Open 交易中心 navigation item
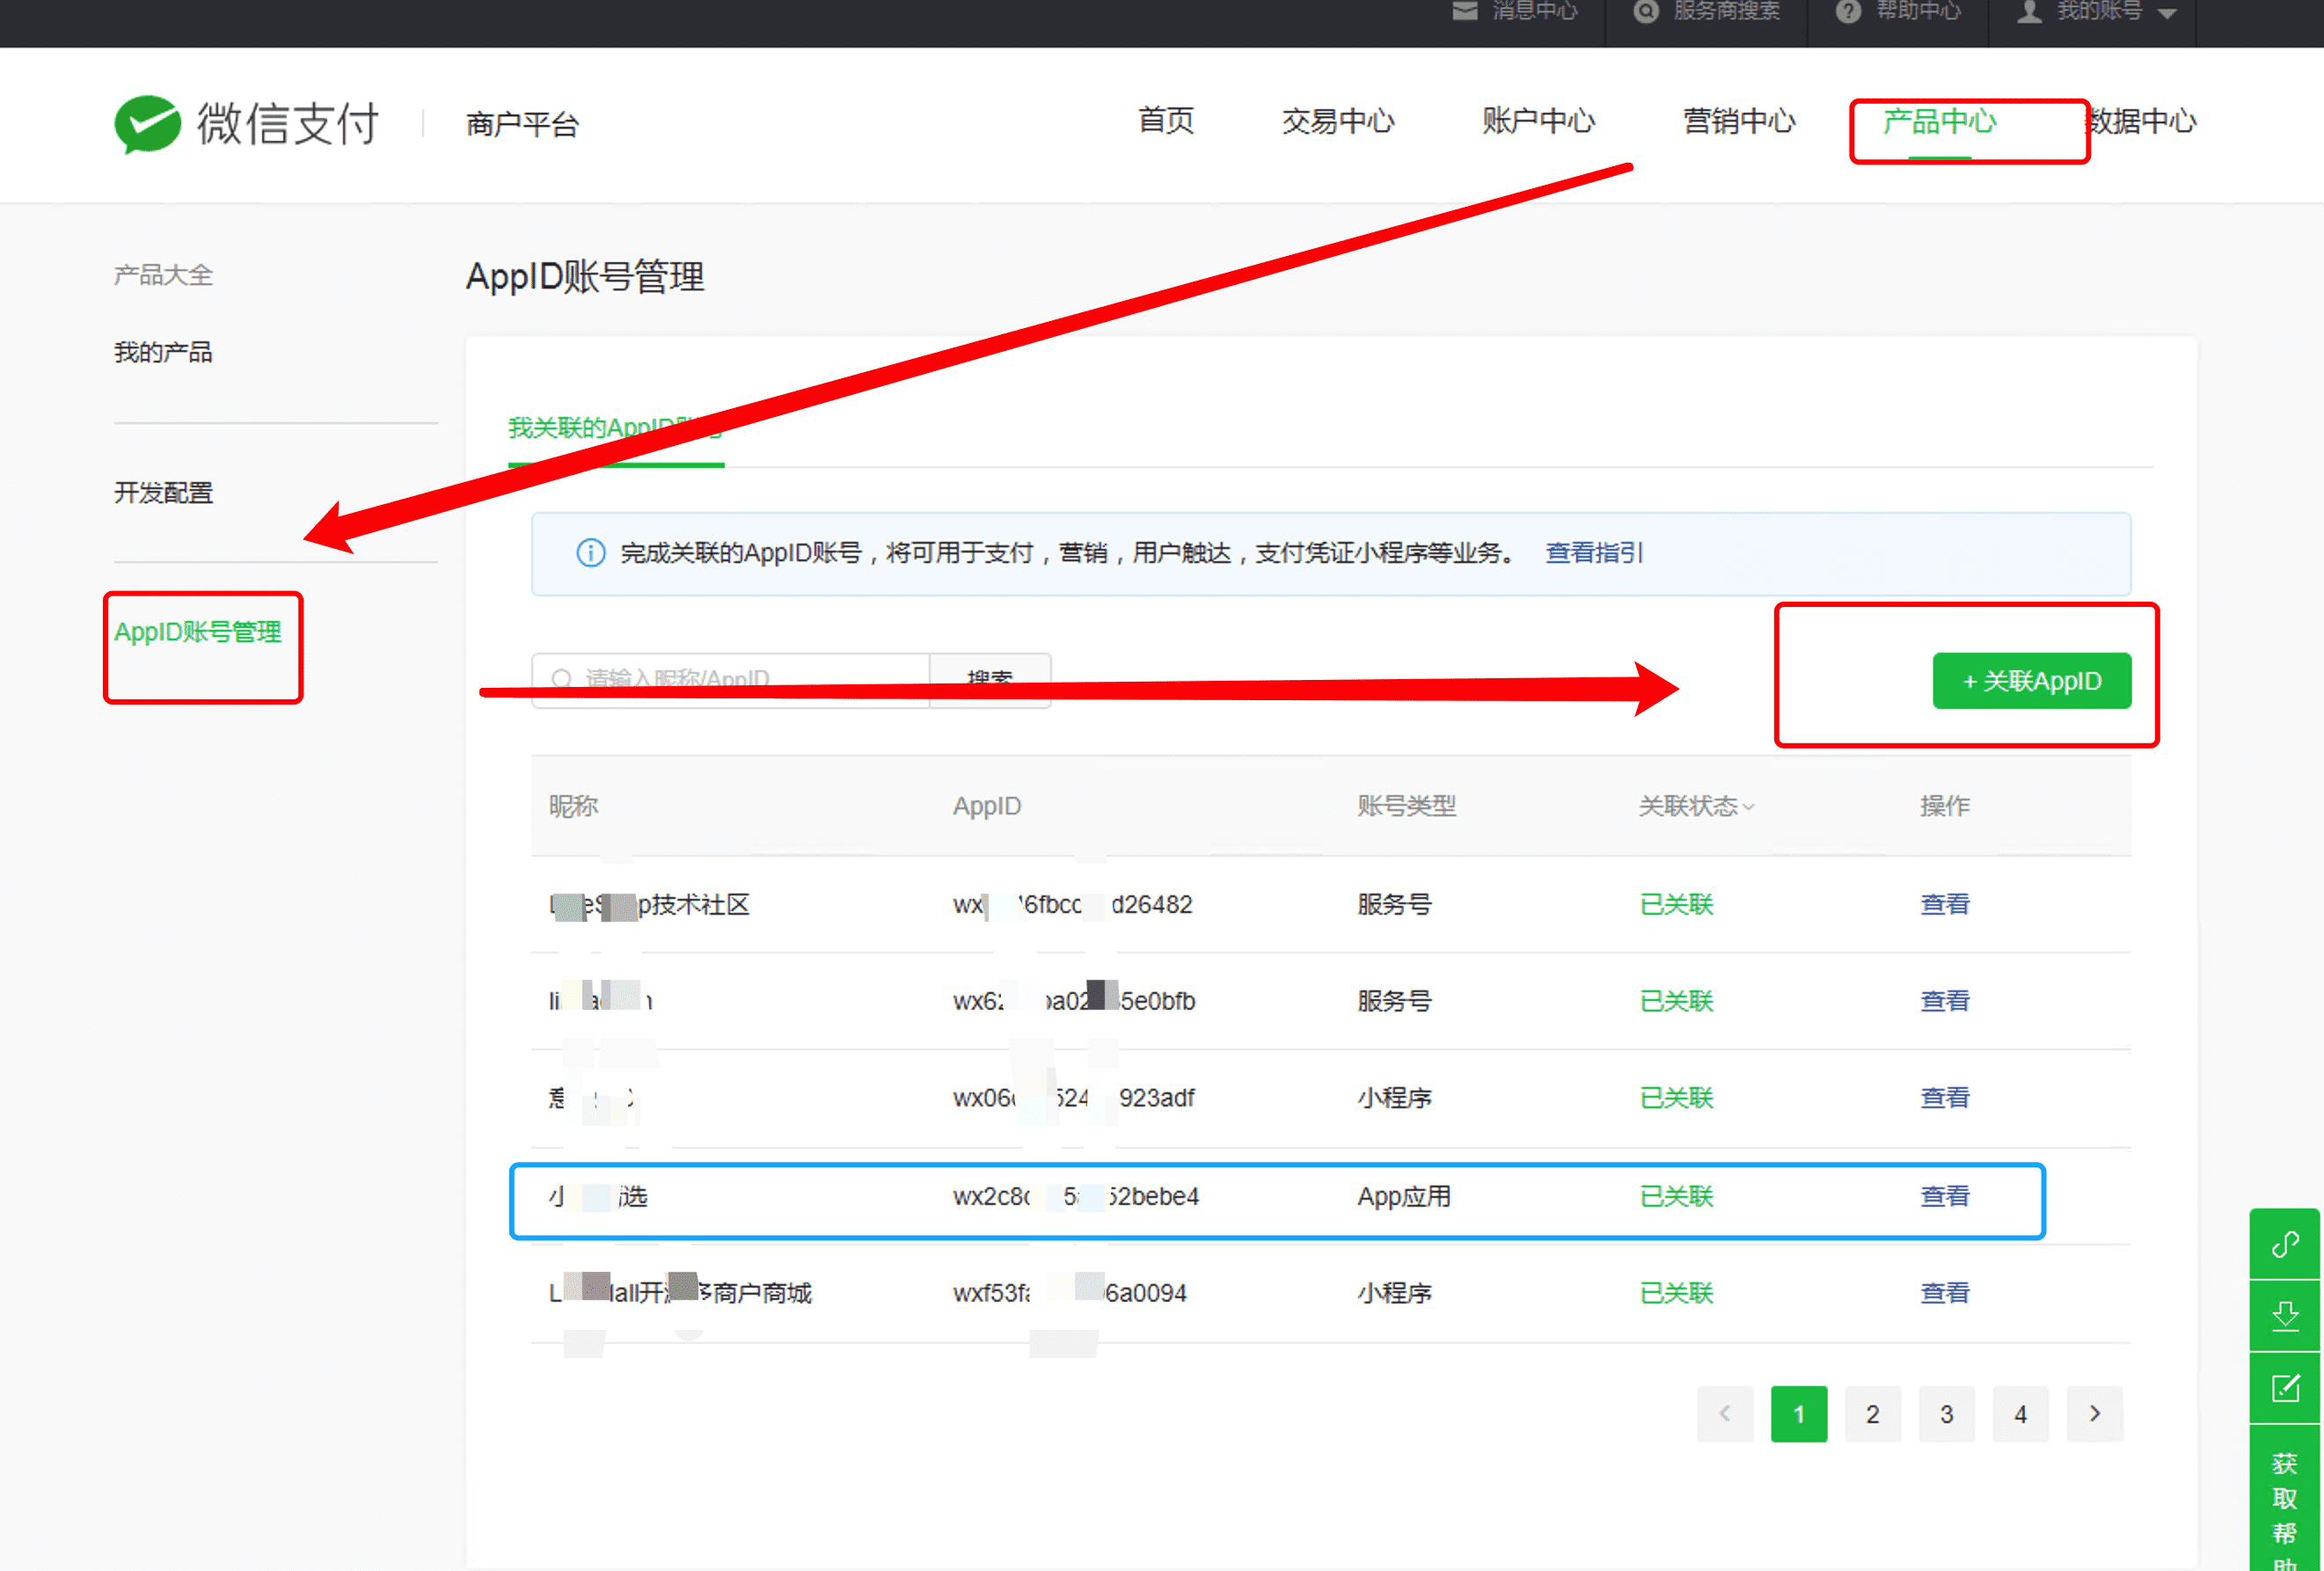 pyautogui.click(x=1338, y=121)
